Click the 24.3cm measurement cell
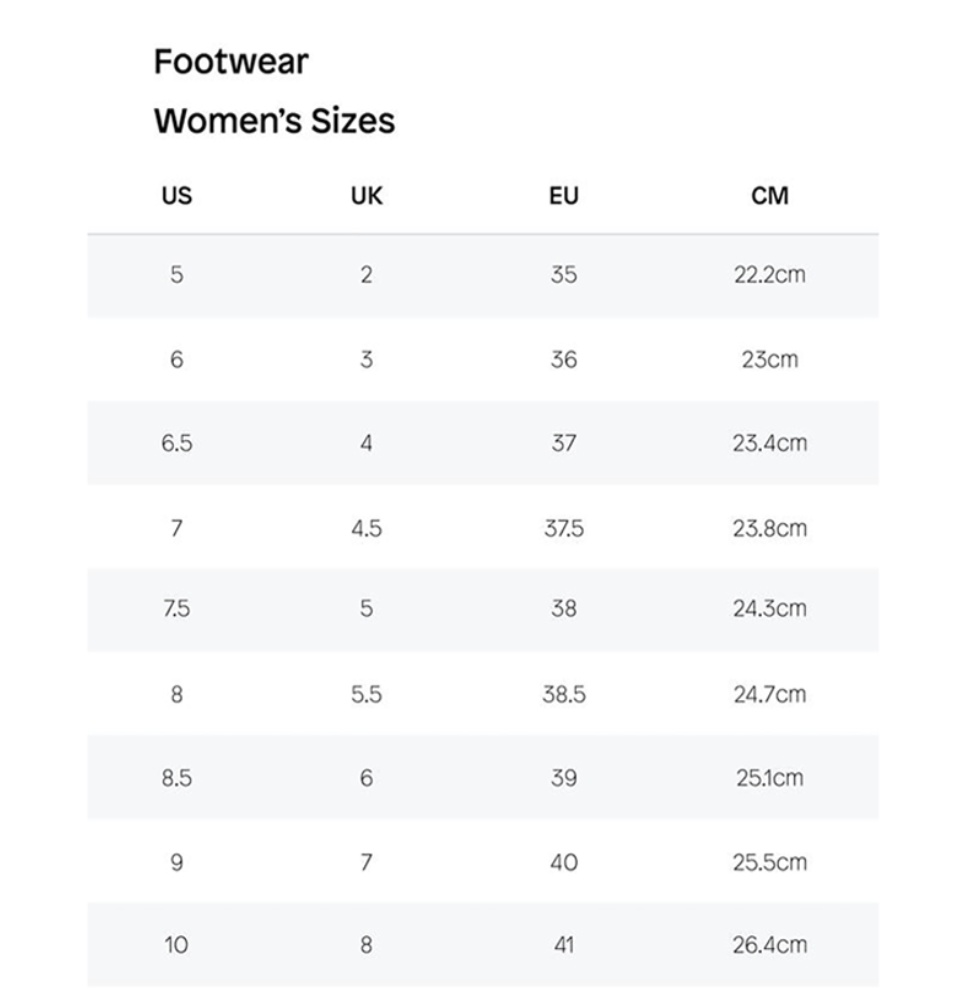Screen dimensions: 960x1000 tap(770, 608)
